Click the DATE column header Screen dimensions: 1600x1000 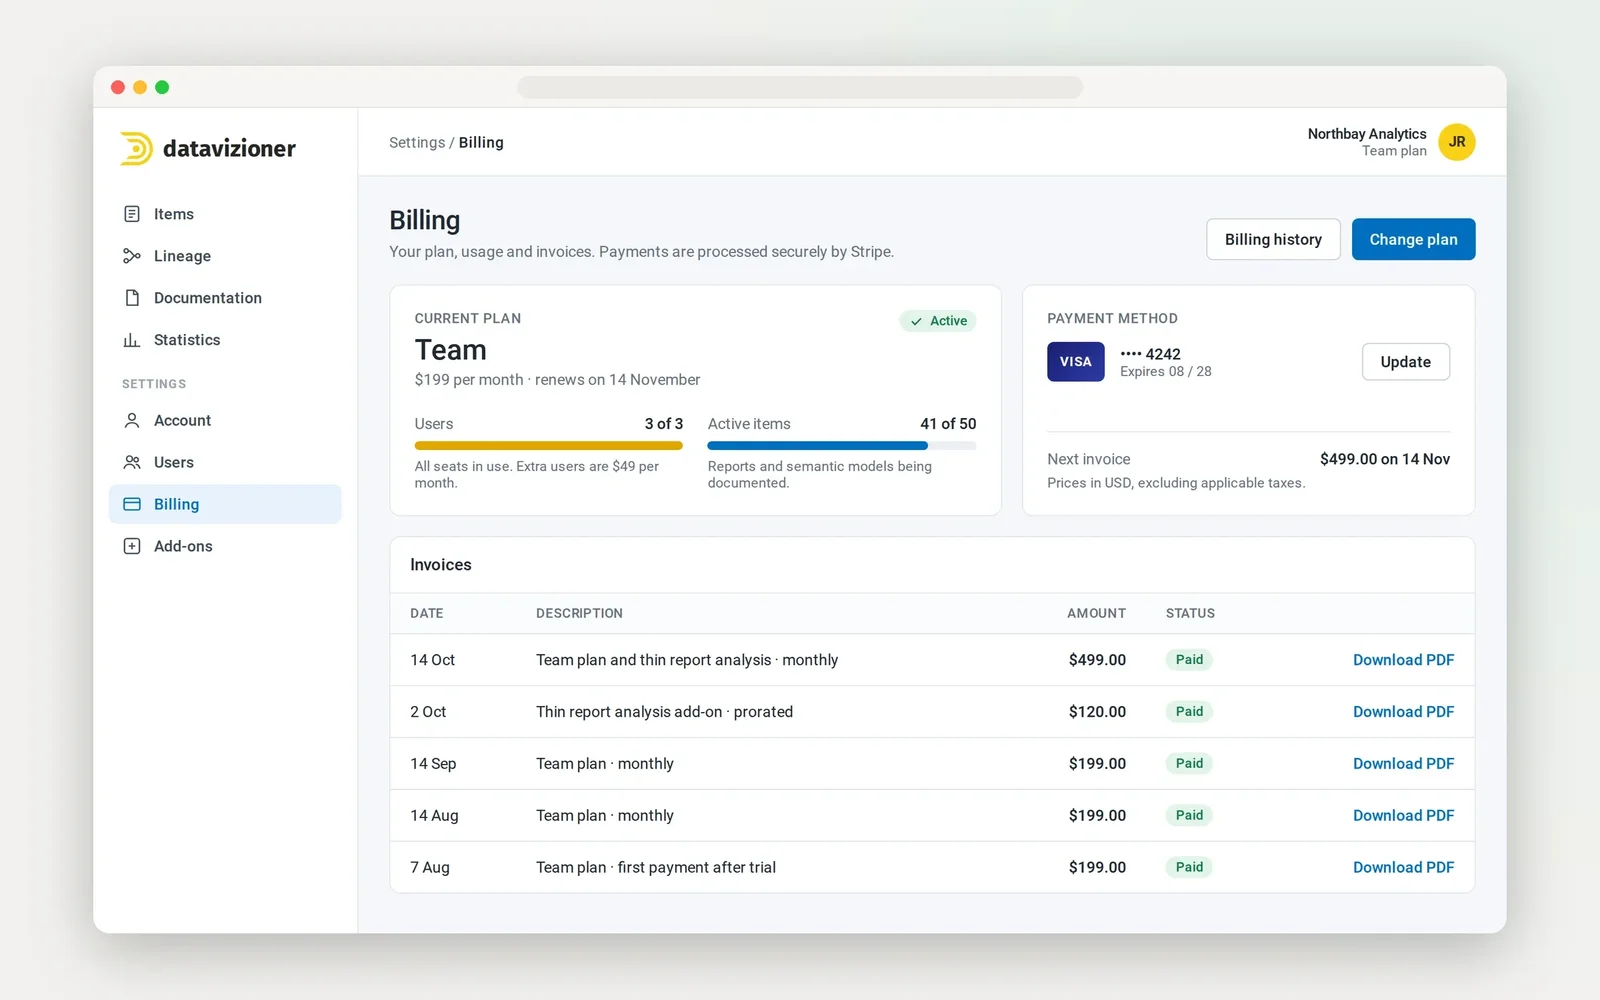coord(427,613)
